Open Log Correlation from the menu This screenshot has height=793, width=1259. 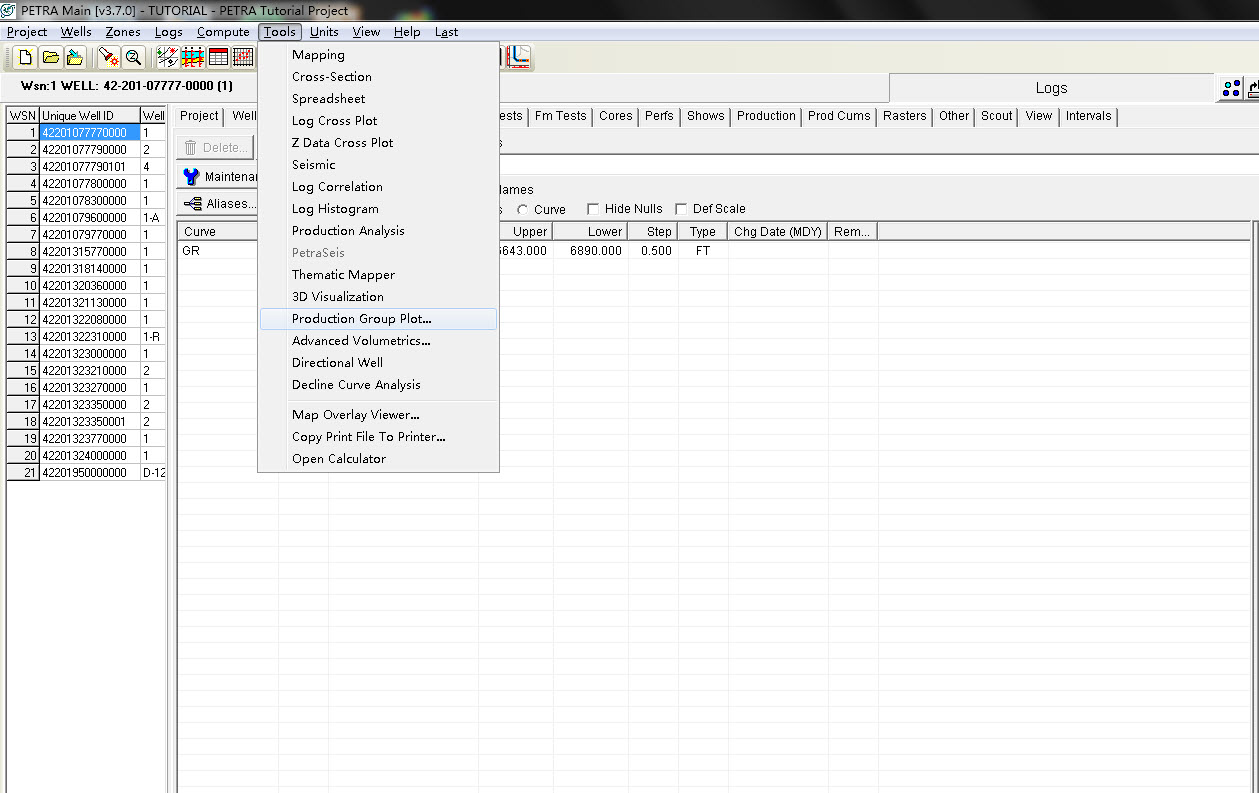tap(378, 187)
